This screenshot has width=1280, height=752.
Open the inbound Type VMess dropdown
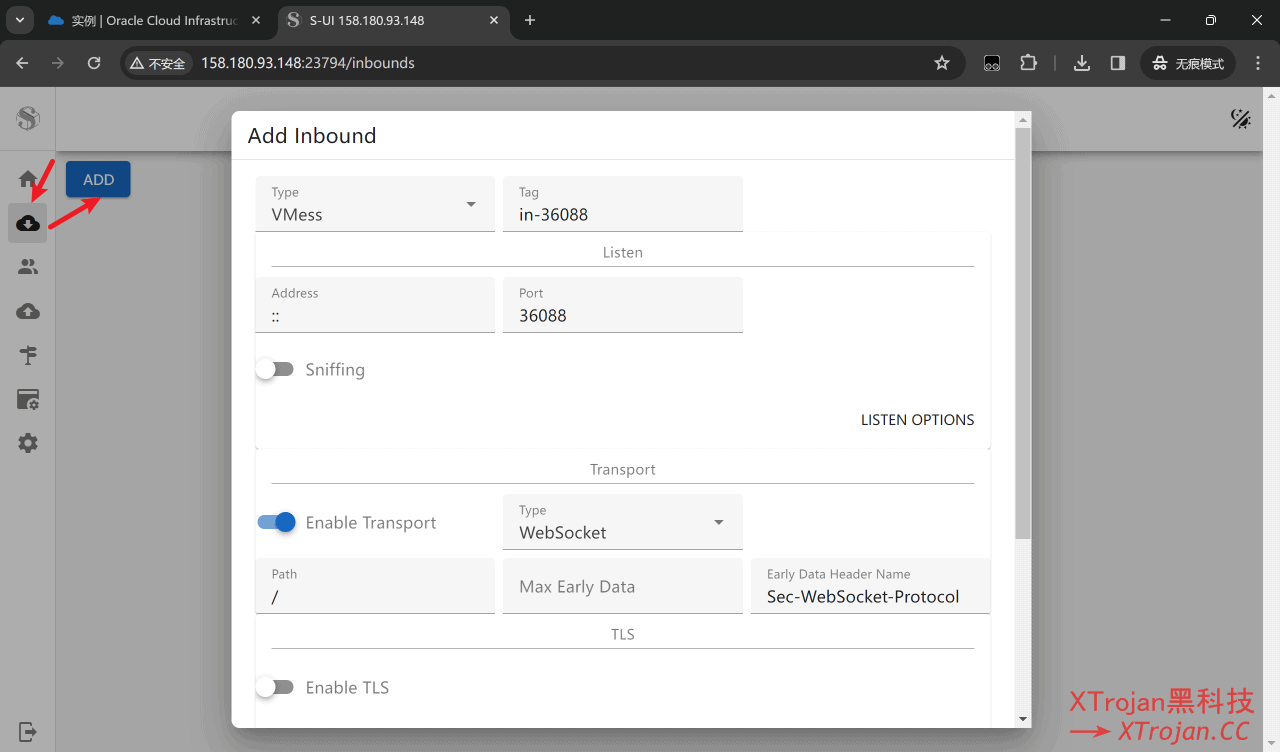tap(375, 204)
